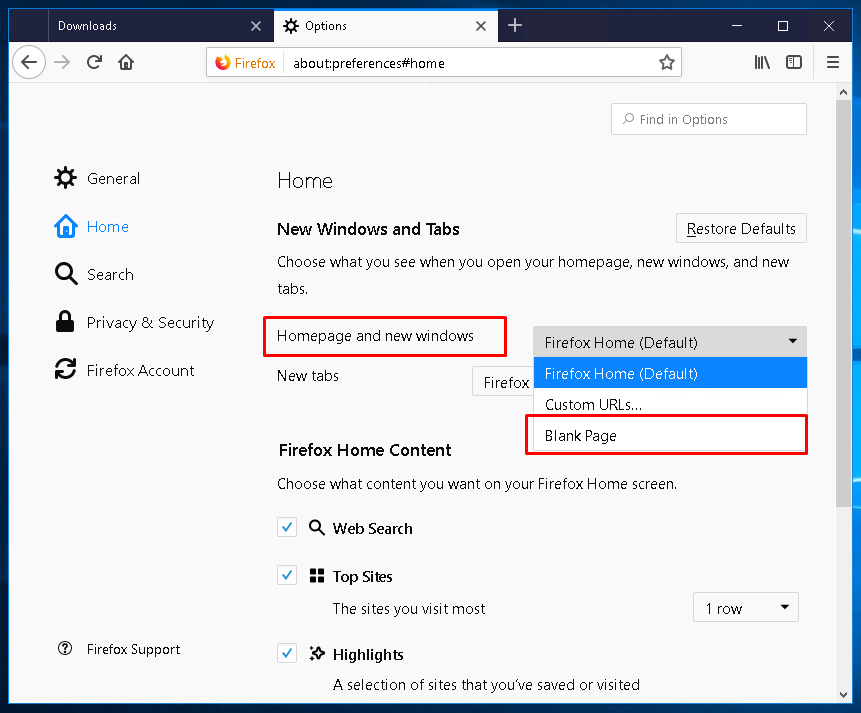Screen dimensions: 861x713
Task: Click the Find in Options search field
Action: tap(708, 119)
